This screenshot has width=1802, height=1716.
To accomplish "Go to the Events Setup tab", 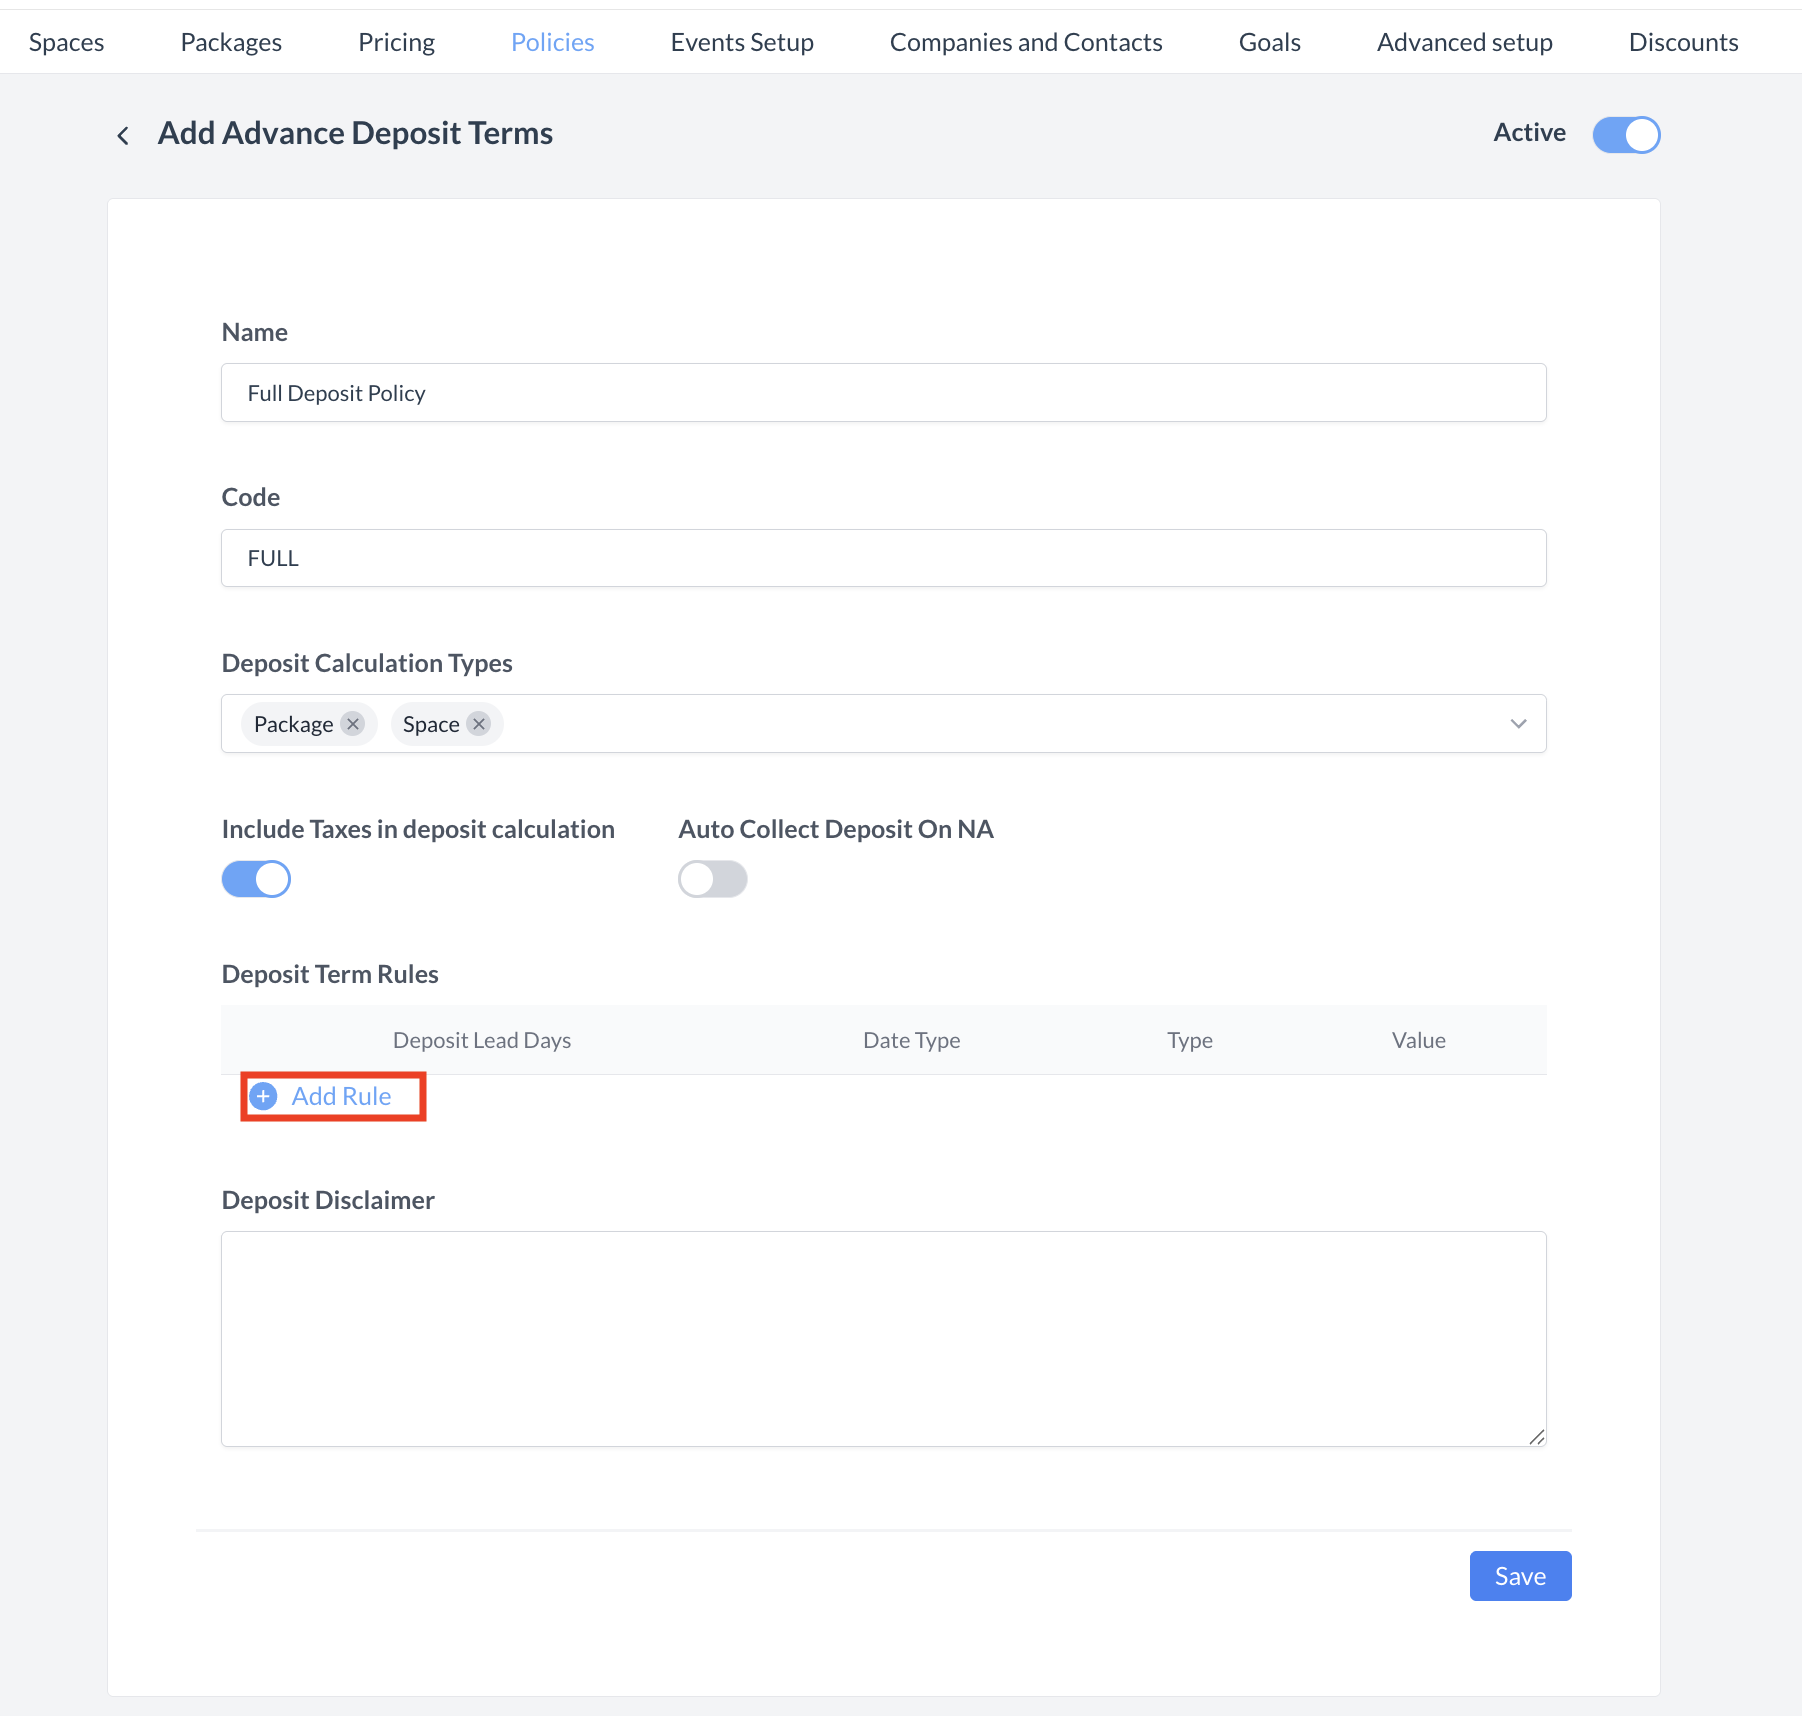I will [x=741, y=42].
